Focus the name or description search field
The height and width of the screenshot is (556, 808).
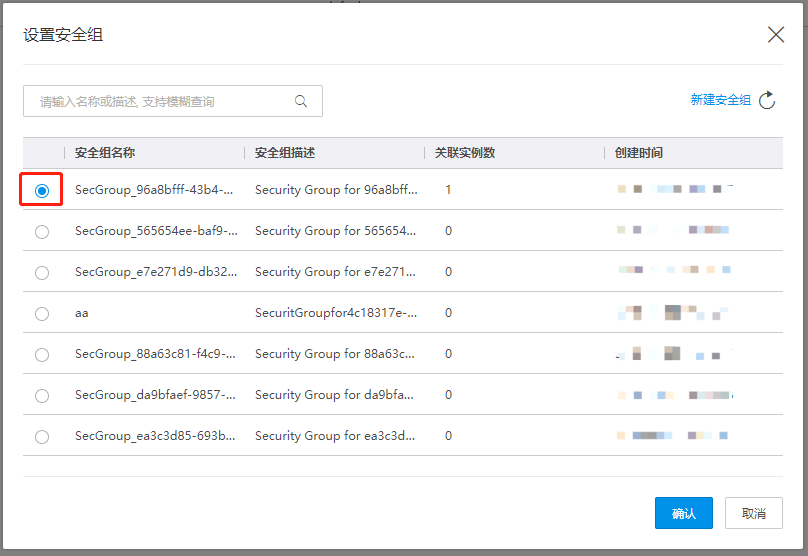tap(160, 101)
